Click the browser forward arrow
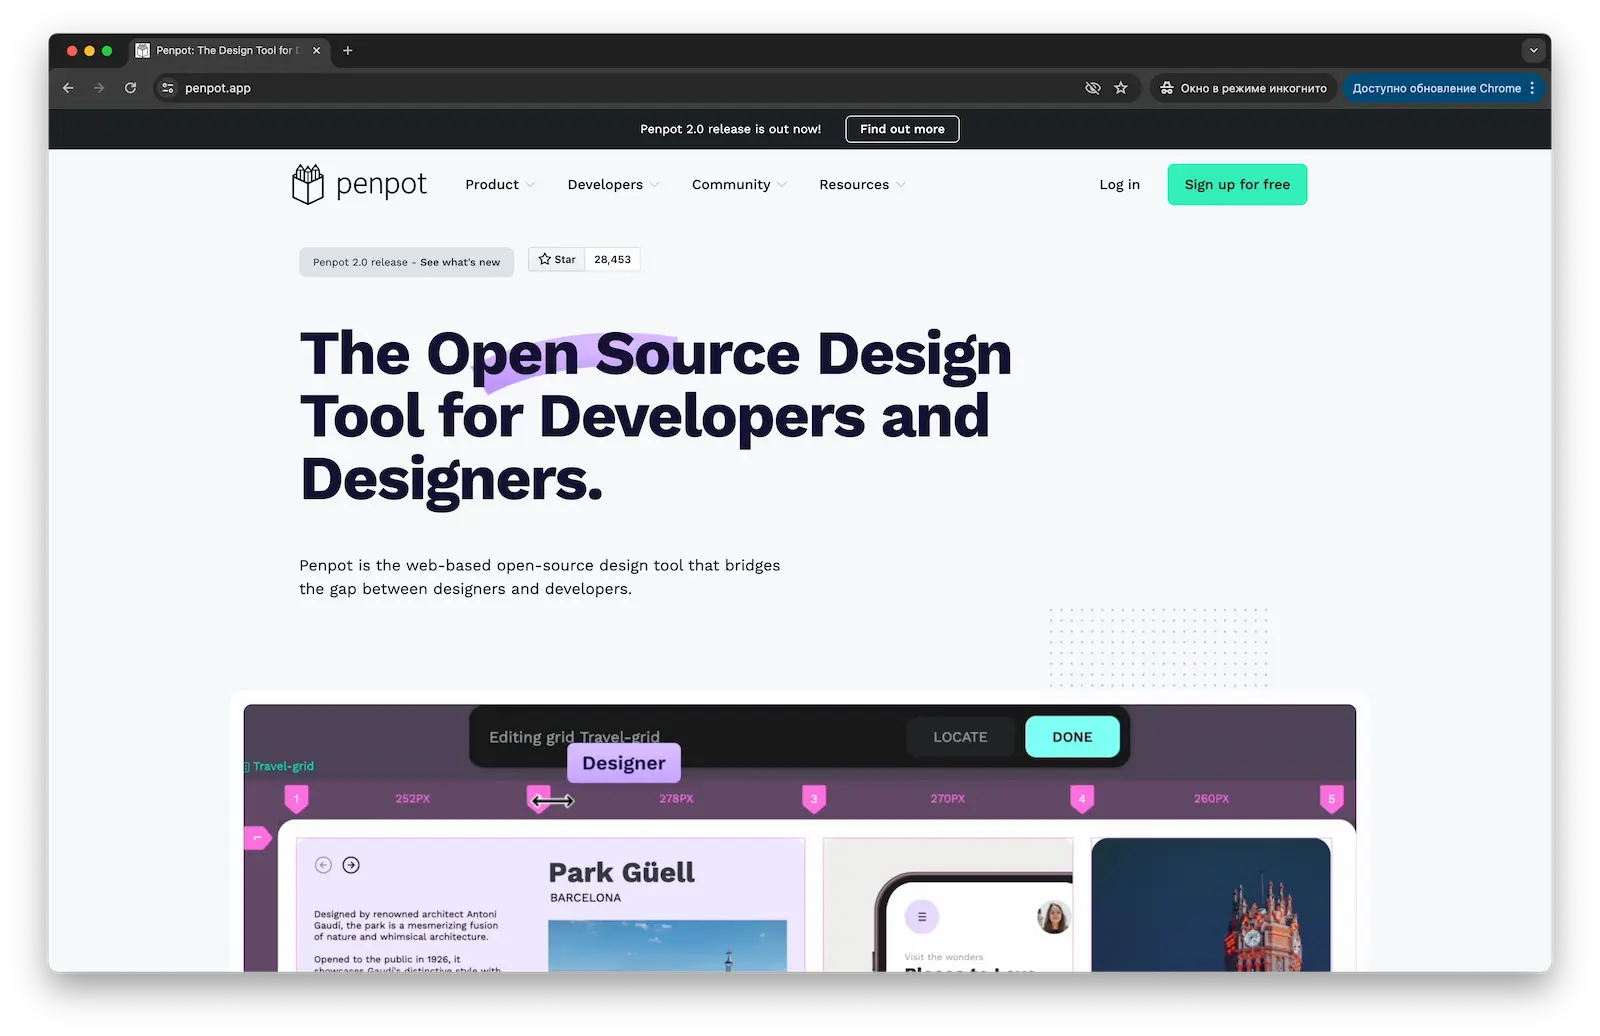1600x1036 pixels. point(99,88)
